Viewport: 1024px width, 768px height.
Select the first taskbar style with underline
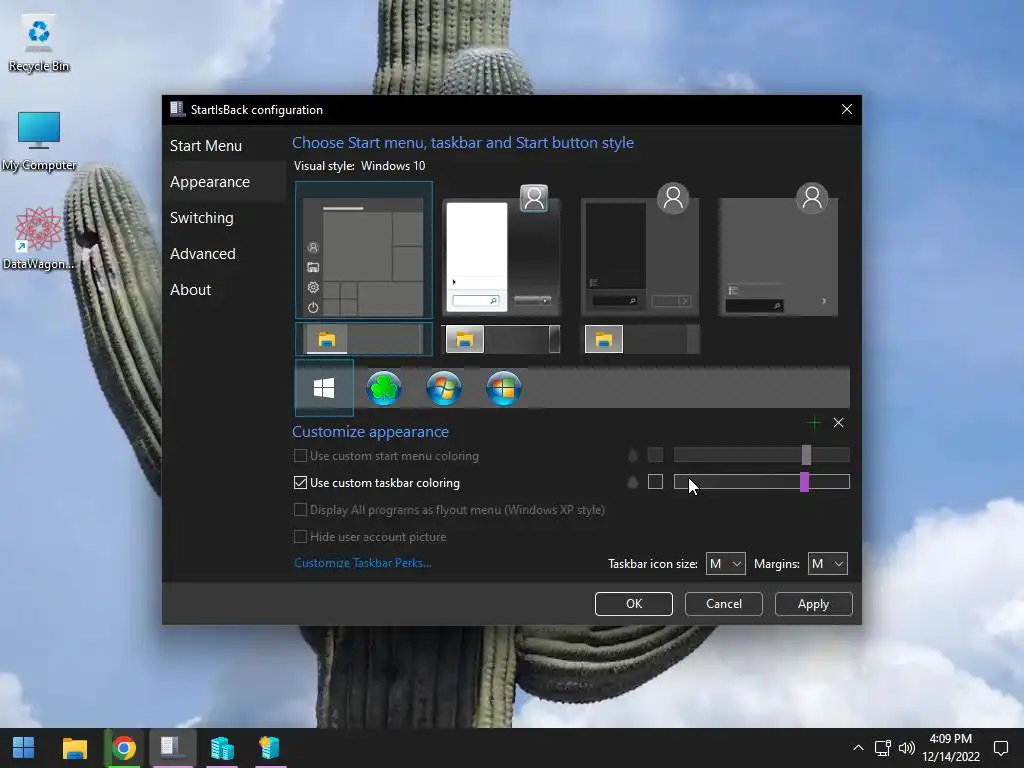(364, 339)
